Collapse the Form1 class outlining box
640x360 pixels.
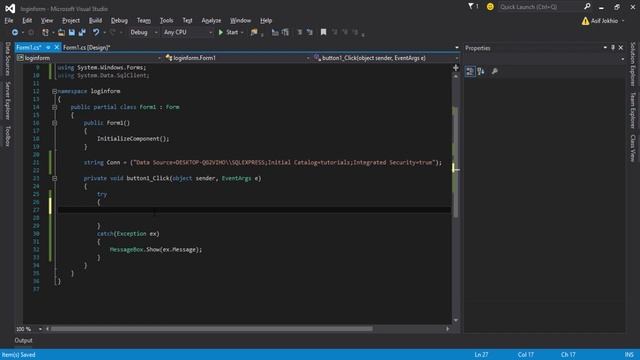pos(54,107)
